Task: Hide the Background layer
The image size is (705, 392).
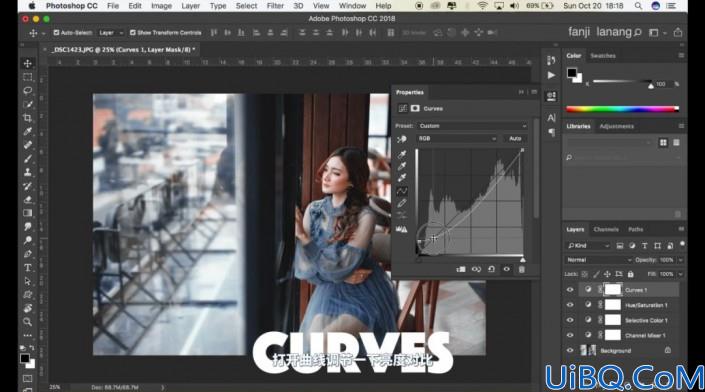Action: tap(570, 351)
